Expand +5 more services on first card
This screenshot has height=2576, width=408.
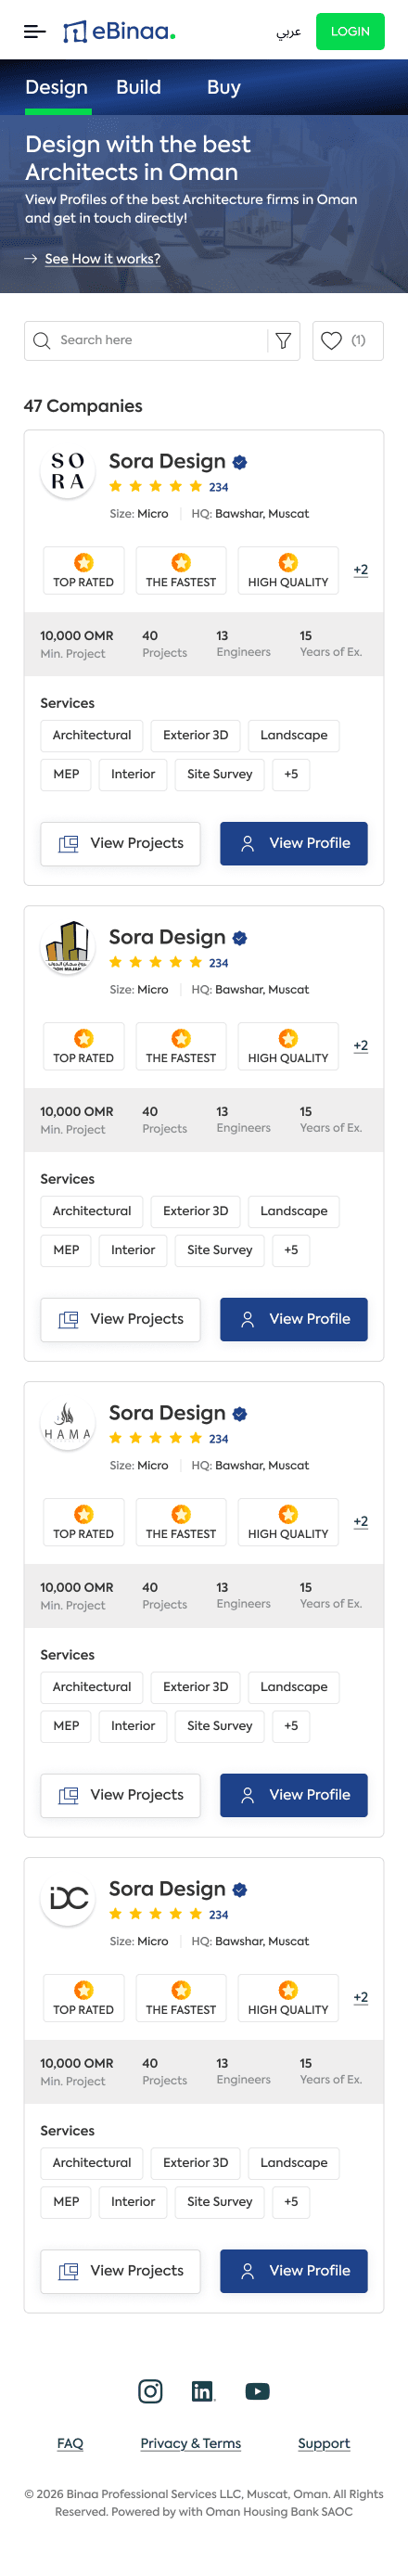291,774
